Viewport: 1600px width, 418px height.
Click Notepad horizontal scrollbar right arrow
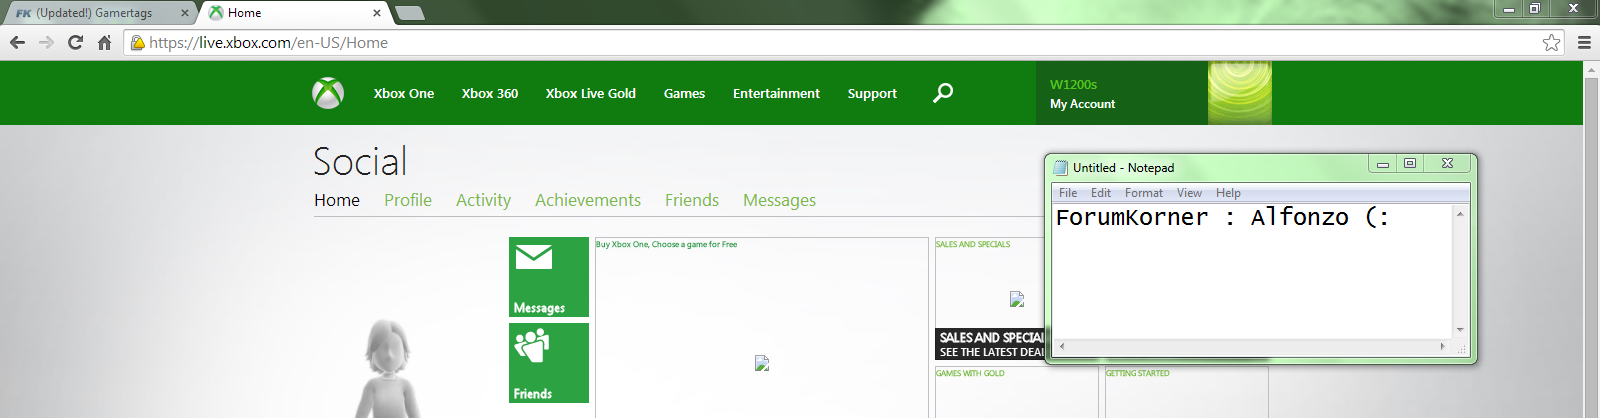coord(1442,346)
